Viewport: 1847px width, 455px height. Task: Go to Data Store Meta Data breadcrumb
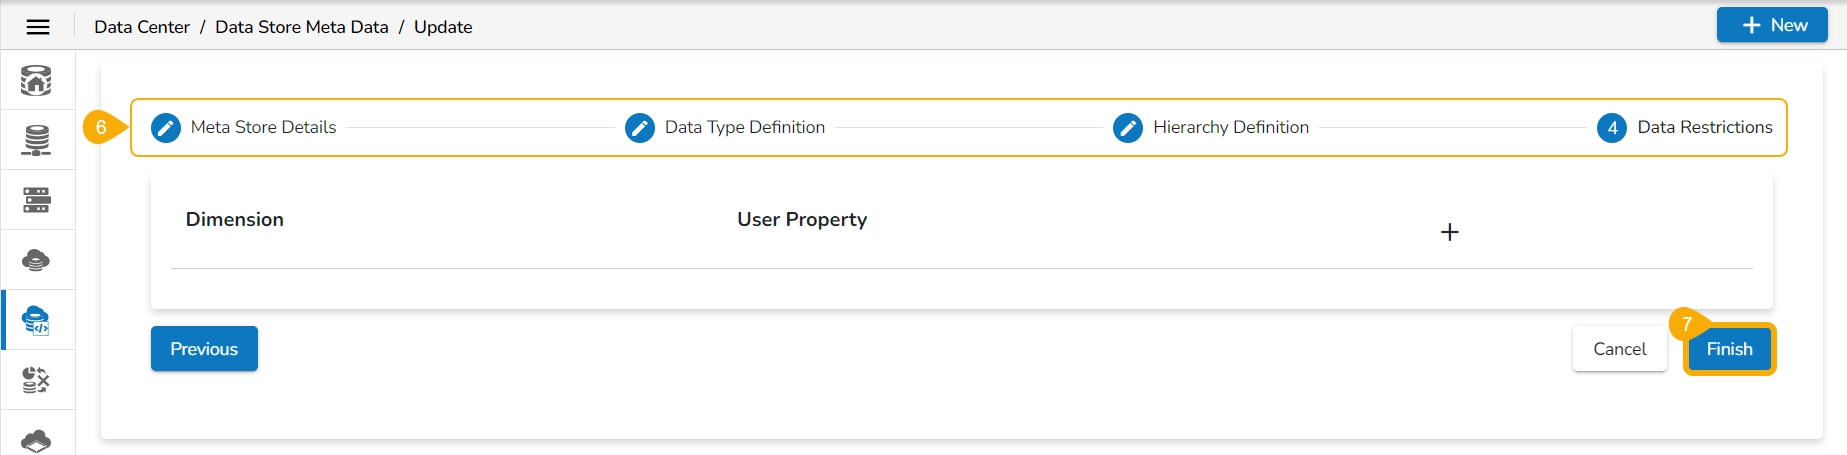[302, 27]
